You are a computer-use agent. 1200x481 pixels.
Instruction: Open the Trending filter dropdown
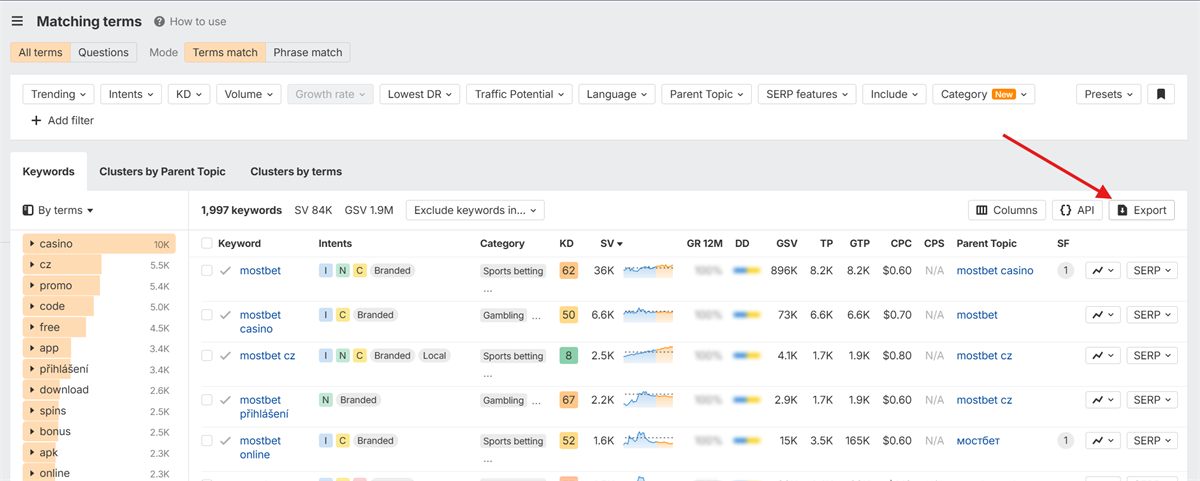[x=58, y=94]
